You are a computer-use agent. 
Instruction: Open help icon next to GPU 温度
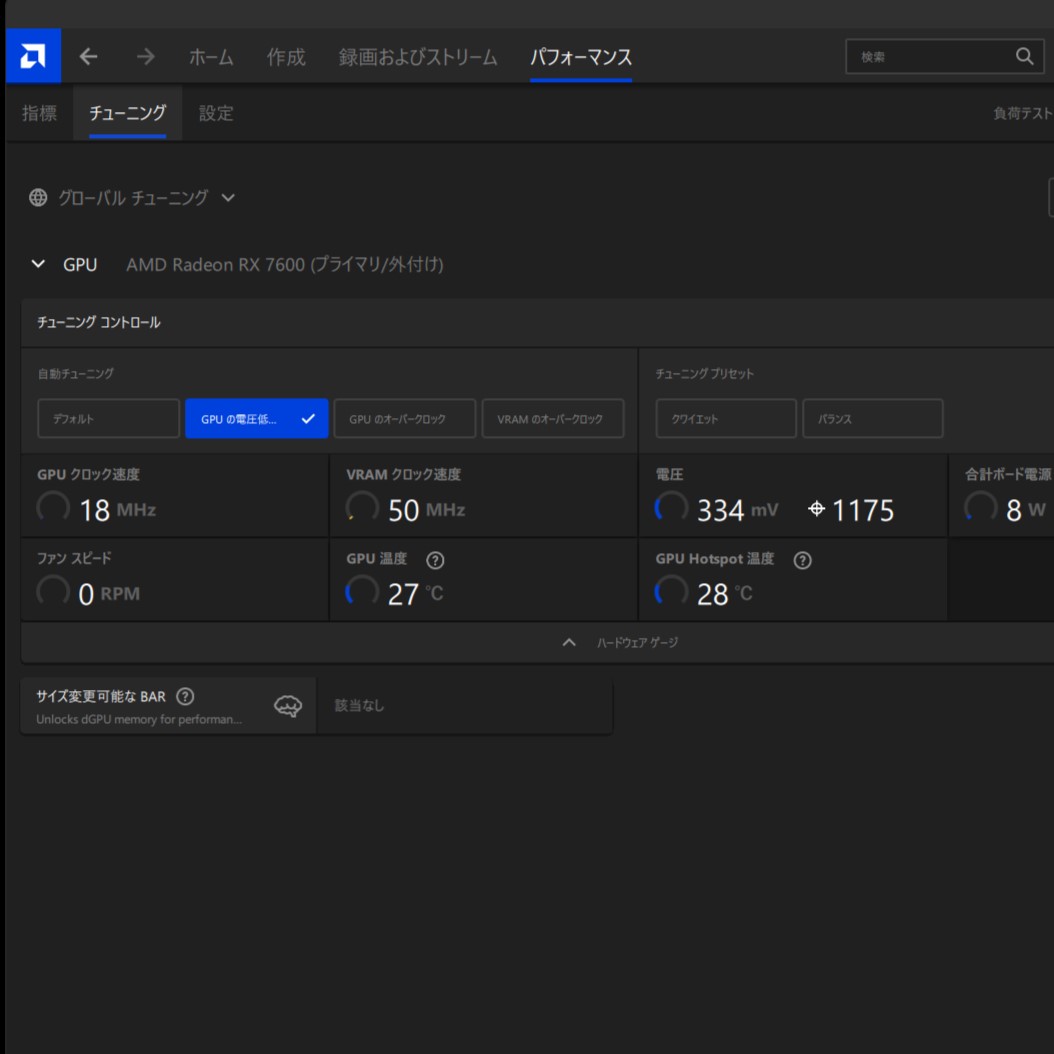[x=435, y=560]
